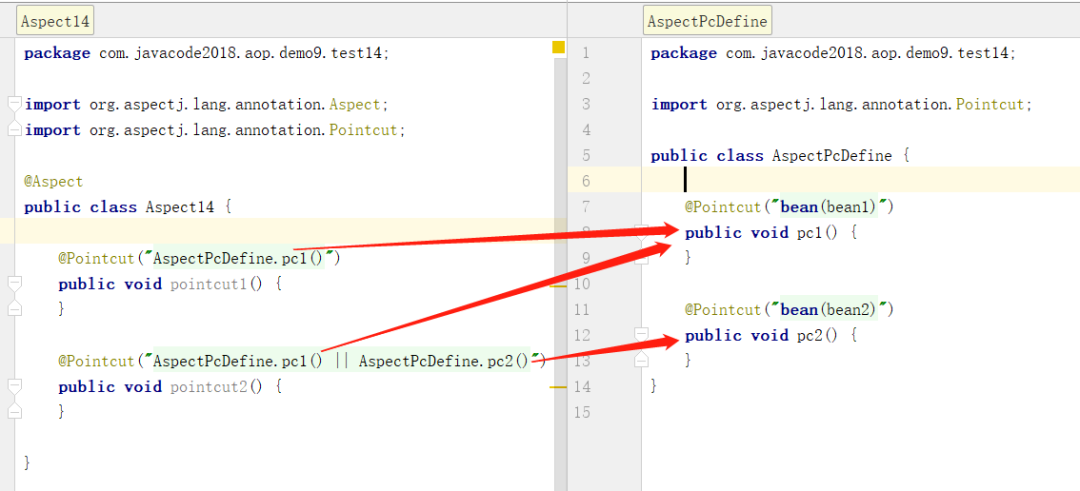Viewport: 1080px width, 491px height.
Task: Switch to the Aspect14 editor tab
Action: [x=55, y=21]
